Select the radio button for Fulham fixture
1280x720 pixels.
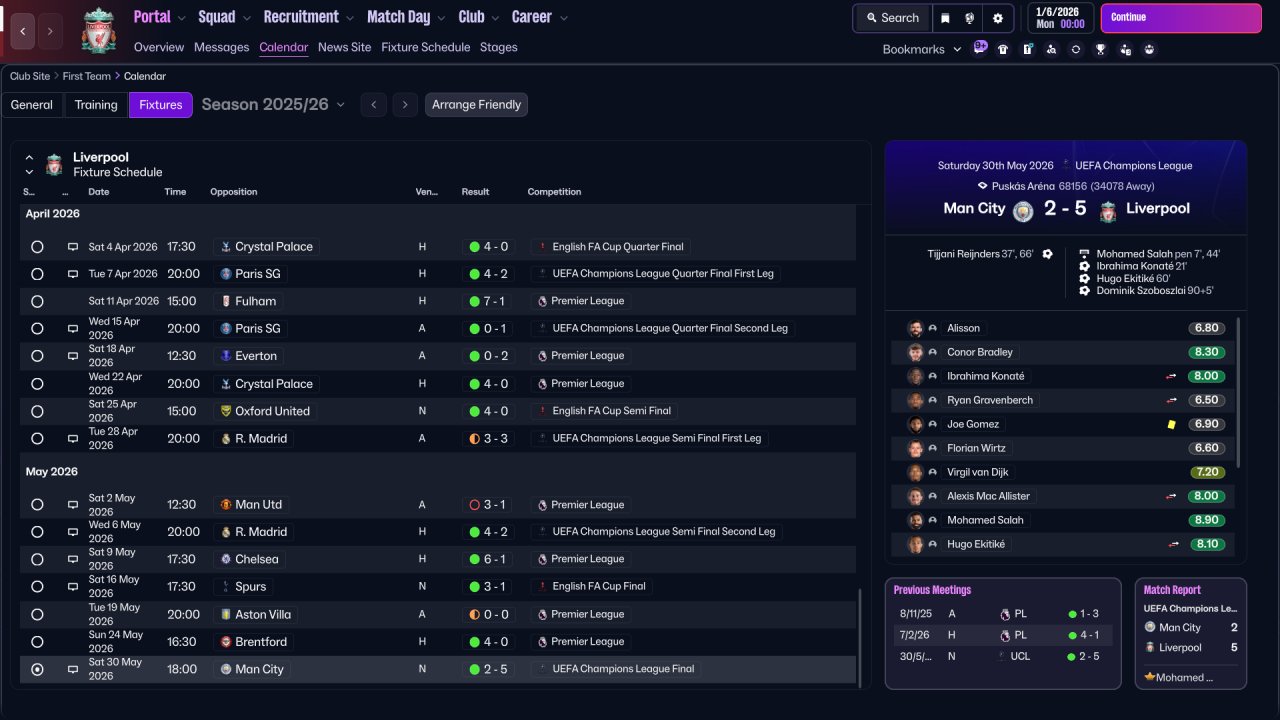[37, 301]
